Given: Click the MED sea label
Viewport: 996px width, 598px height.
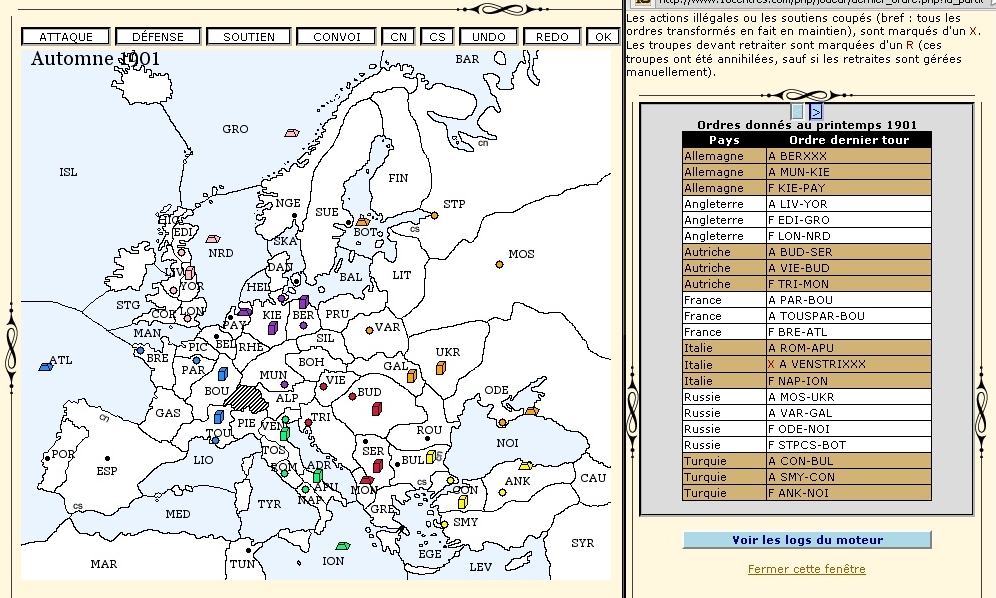Looking at the screenshot, I should [x=177, y=514].
